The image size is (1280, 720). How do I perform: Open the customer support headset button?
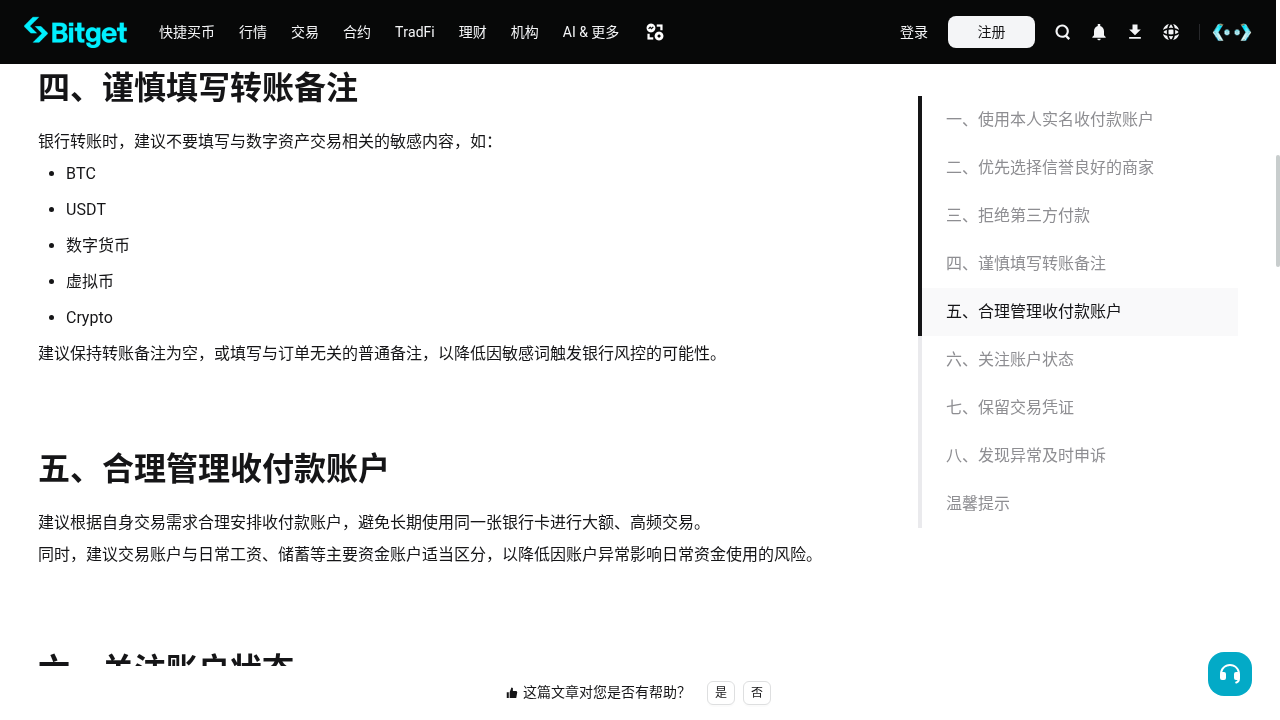pos(1230,674)
